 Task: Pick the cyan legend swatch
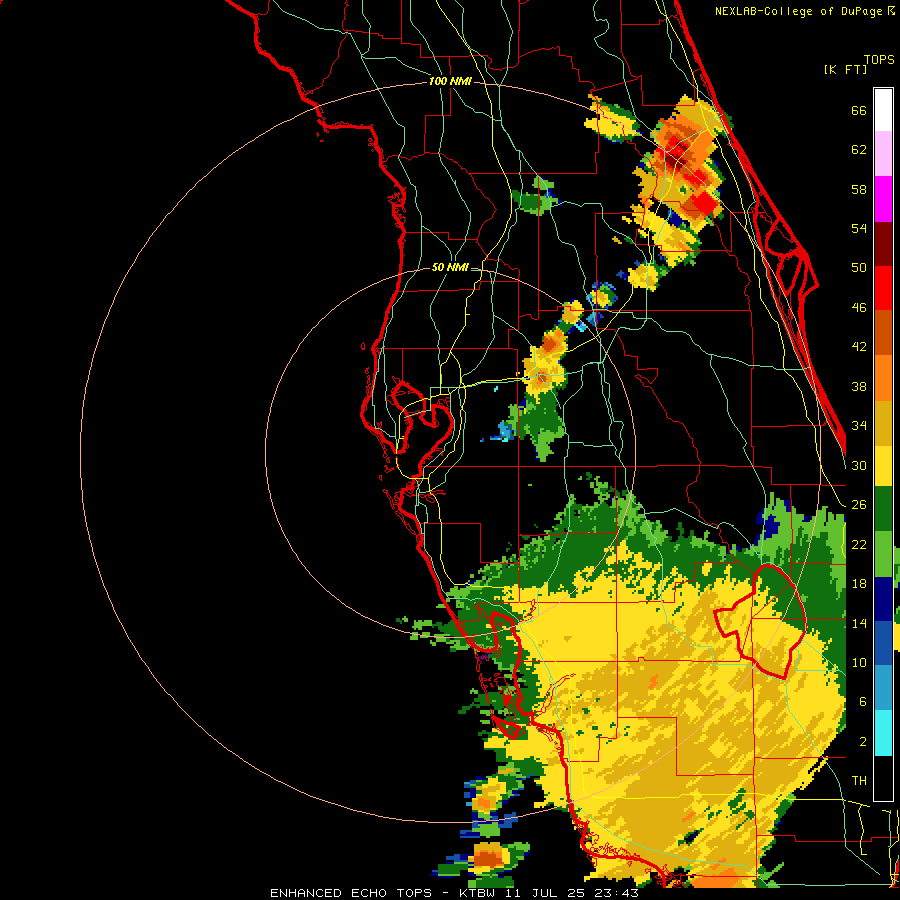883,734
